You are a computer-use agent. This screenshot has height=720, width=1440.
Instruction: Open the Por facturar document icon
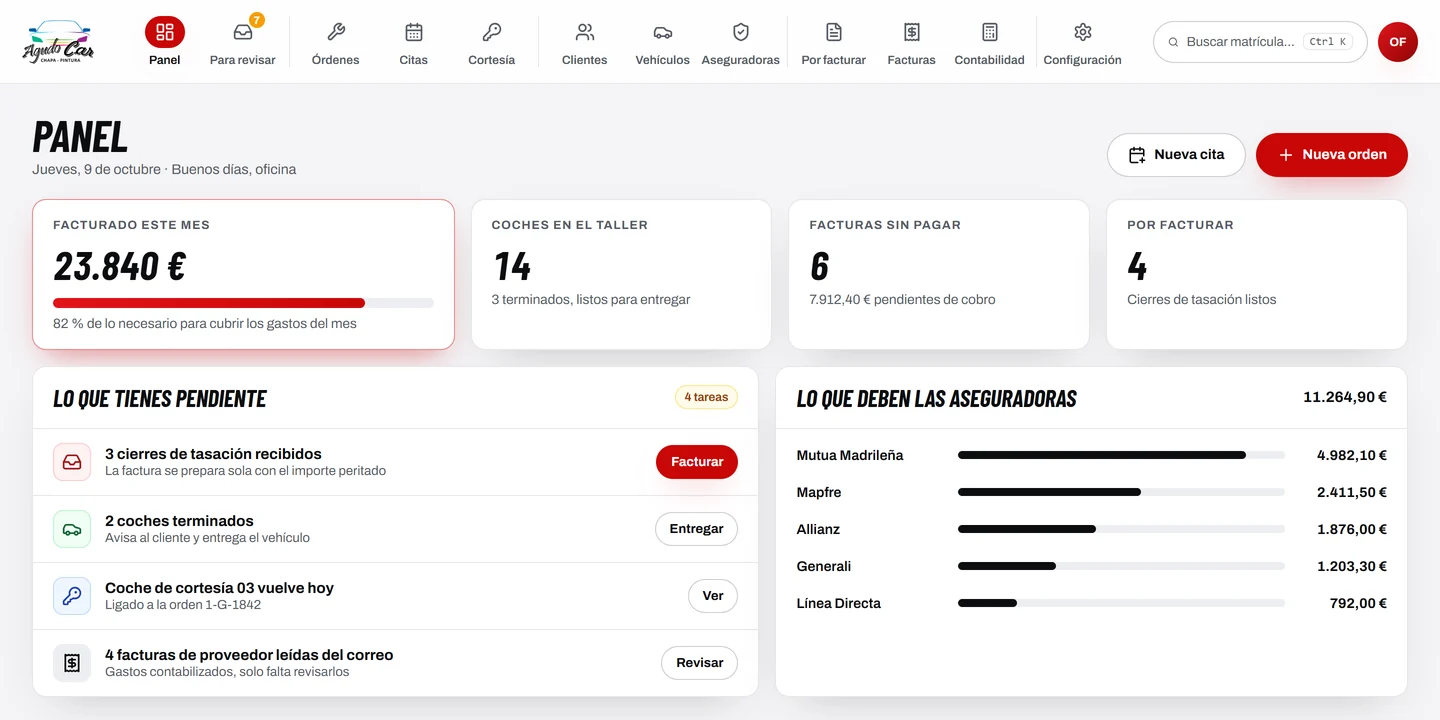(834, 32)
